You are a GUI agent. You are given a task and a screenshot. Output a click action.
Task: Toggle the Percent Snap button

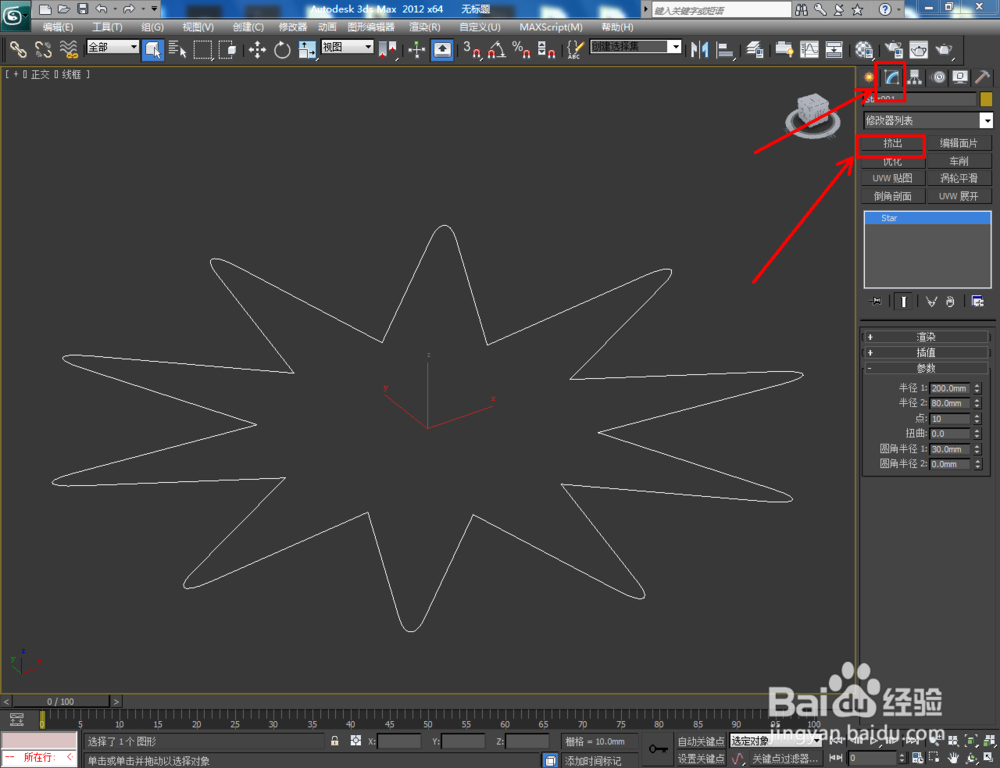coord(522,49)
